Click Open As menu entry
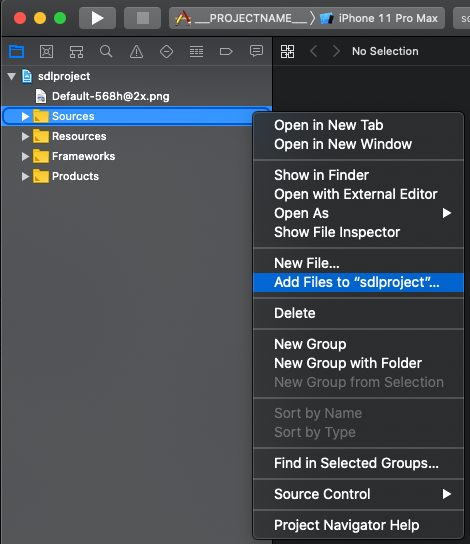 click(358, 213)
